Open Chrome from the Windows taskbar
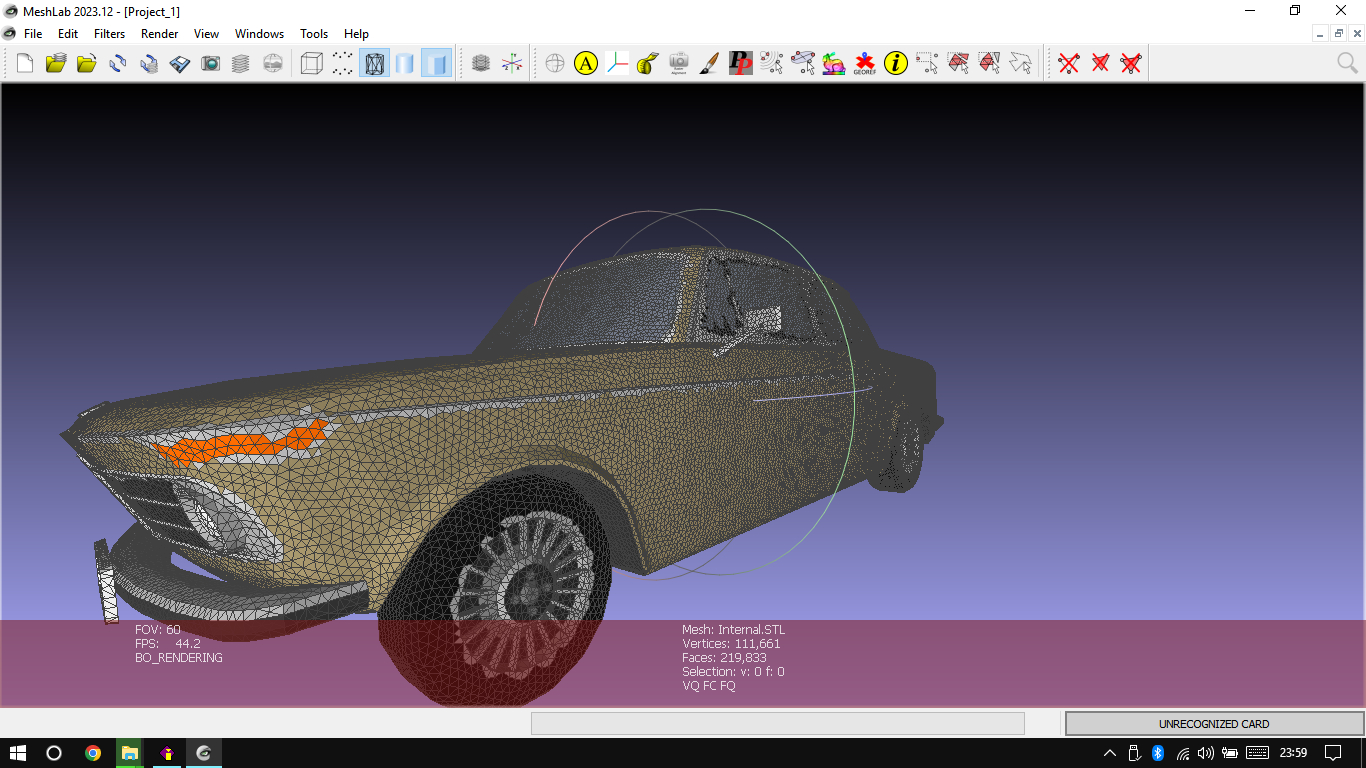The width and height of the screenshot is (1366, 768). pyautogui.click(x=93, y=753)
